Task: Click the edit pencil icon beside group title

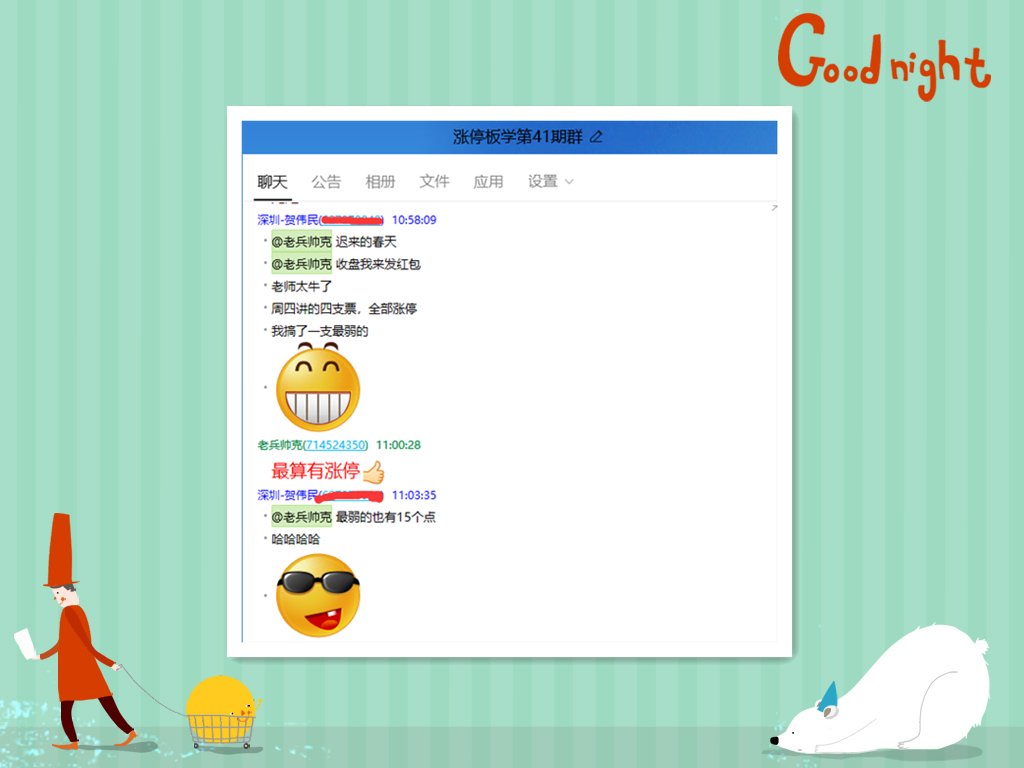Action: [x=596, y=137]
